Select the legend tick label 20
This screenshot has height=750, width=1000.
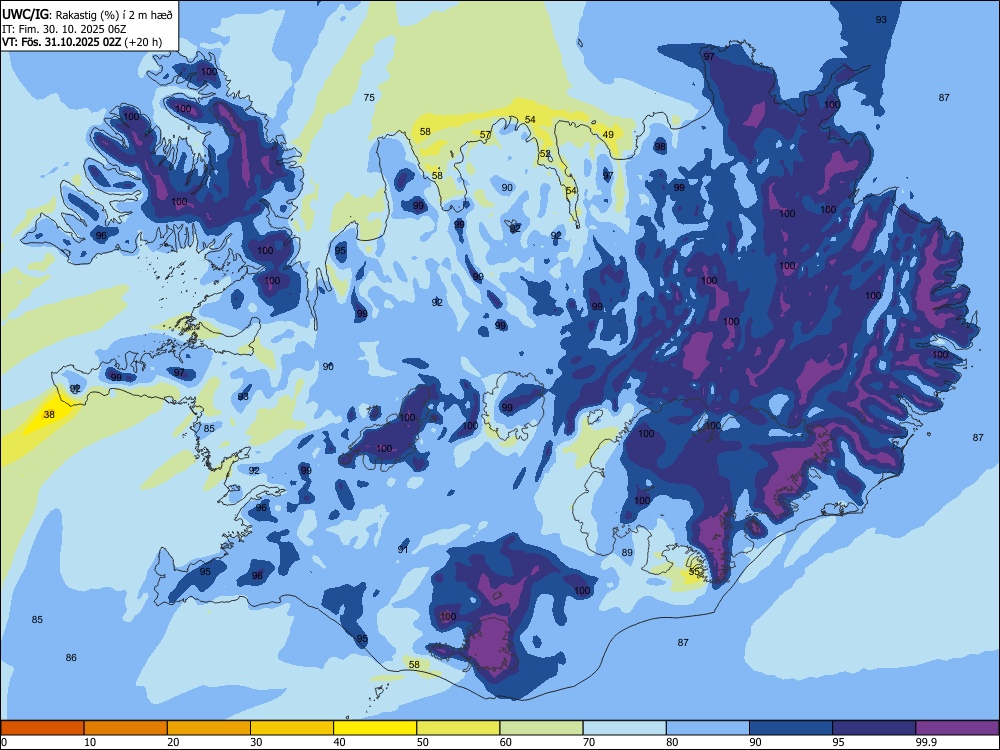click(173, 742)
